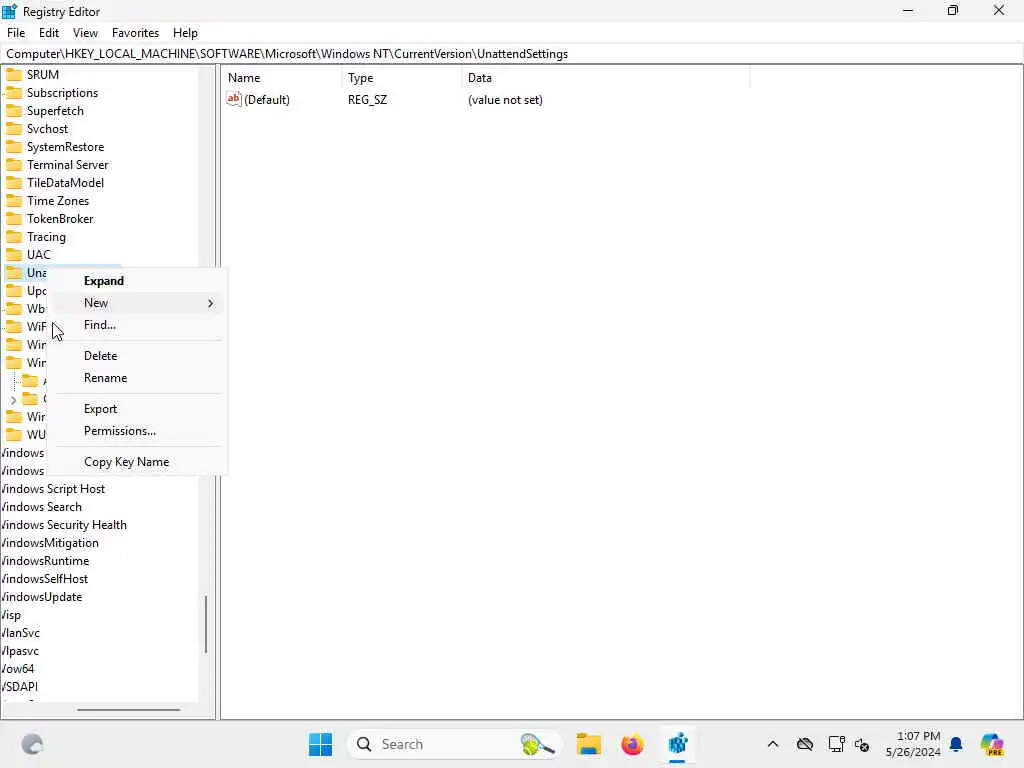Select the TileDataModel folder icon
This screenshot has height=768, width=1024.
[14, 182]
